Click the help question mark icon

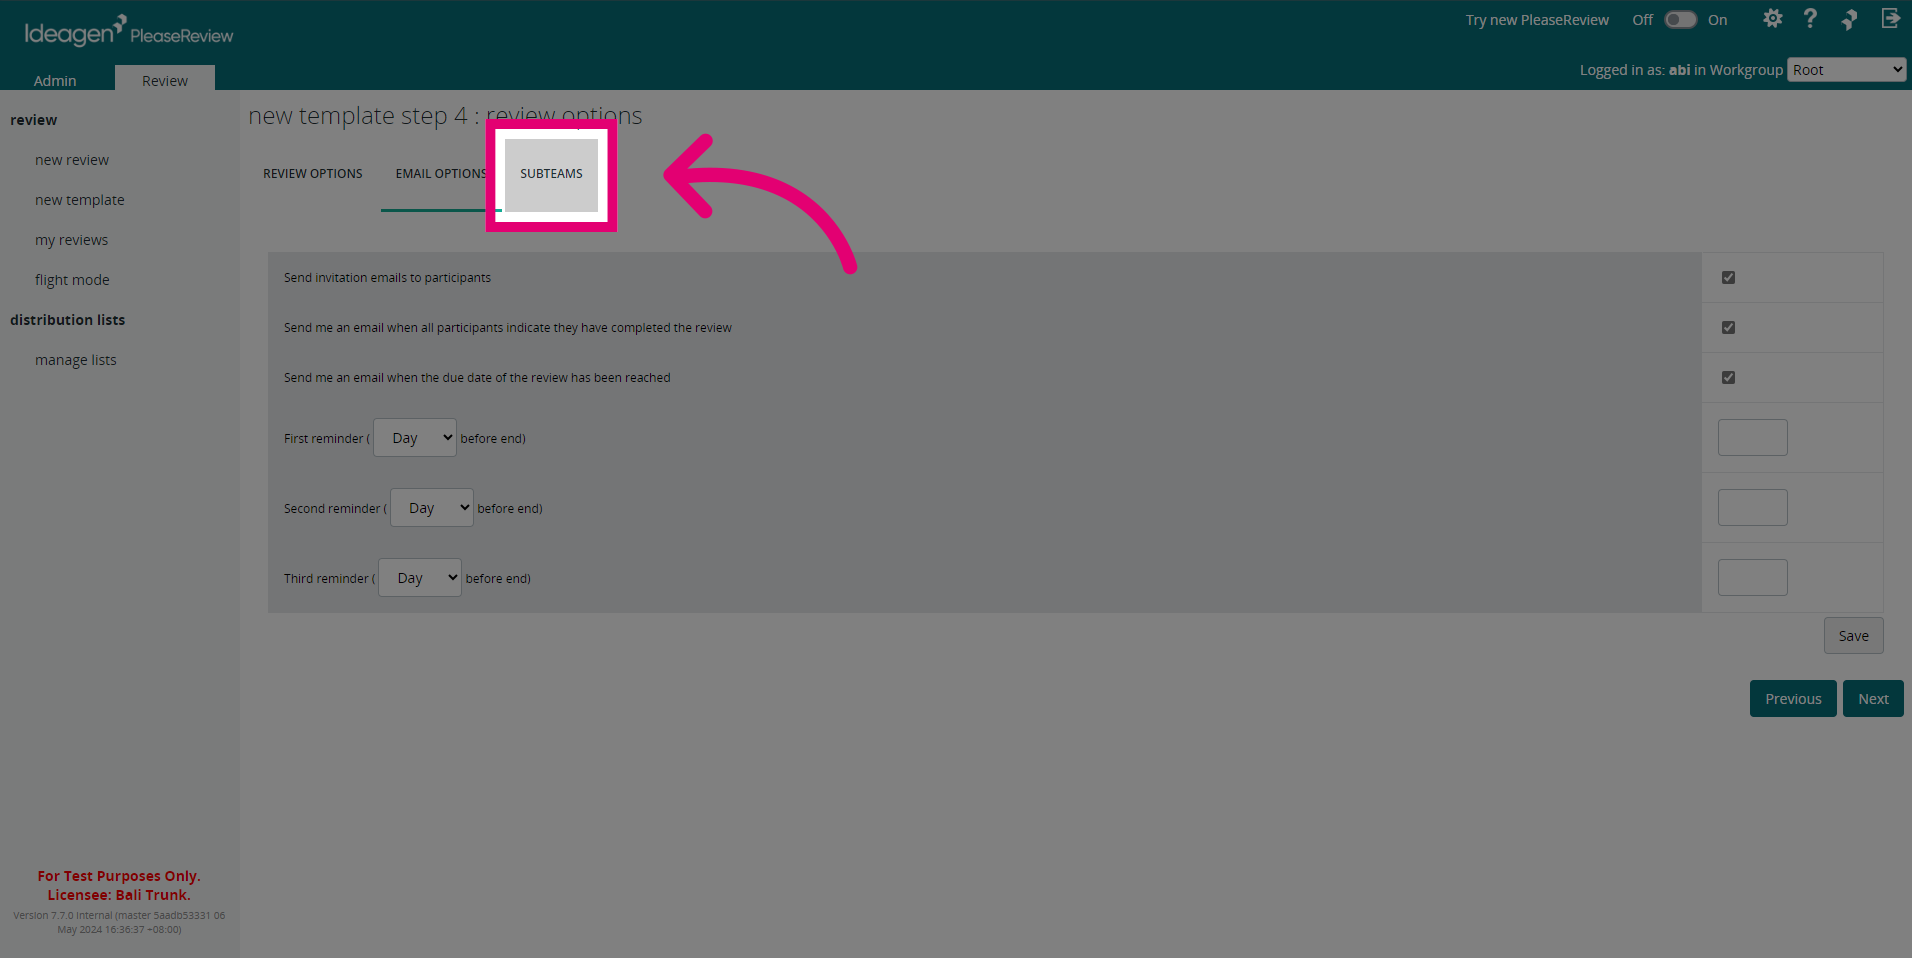click(1810, 19)
